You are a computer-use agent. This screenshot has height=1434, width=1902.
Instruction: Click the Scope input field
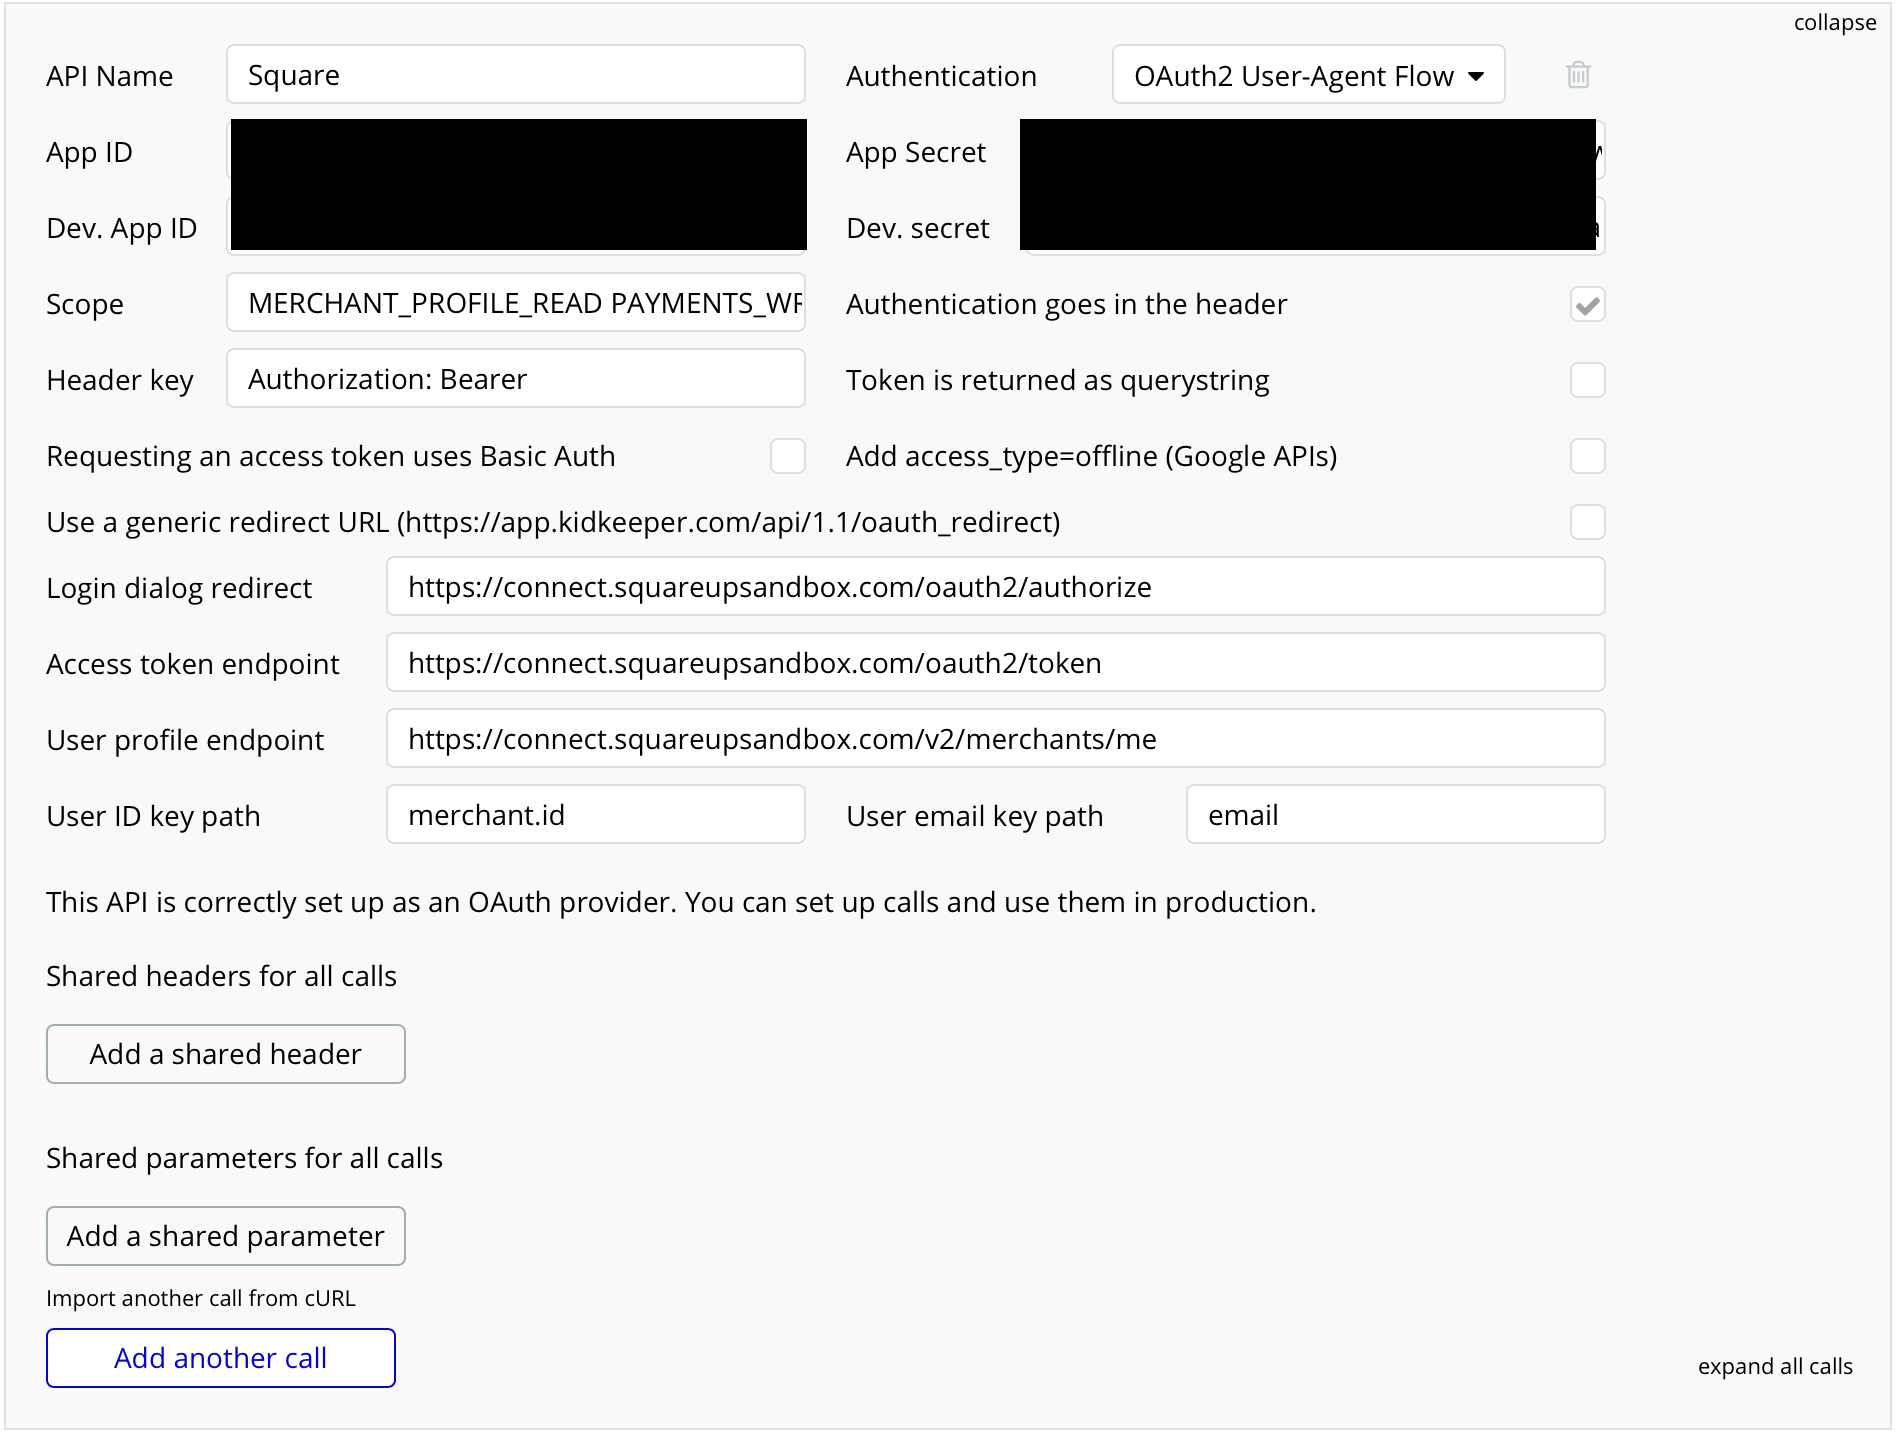(x=515, y=303)
